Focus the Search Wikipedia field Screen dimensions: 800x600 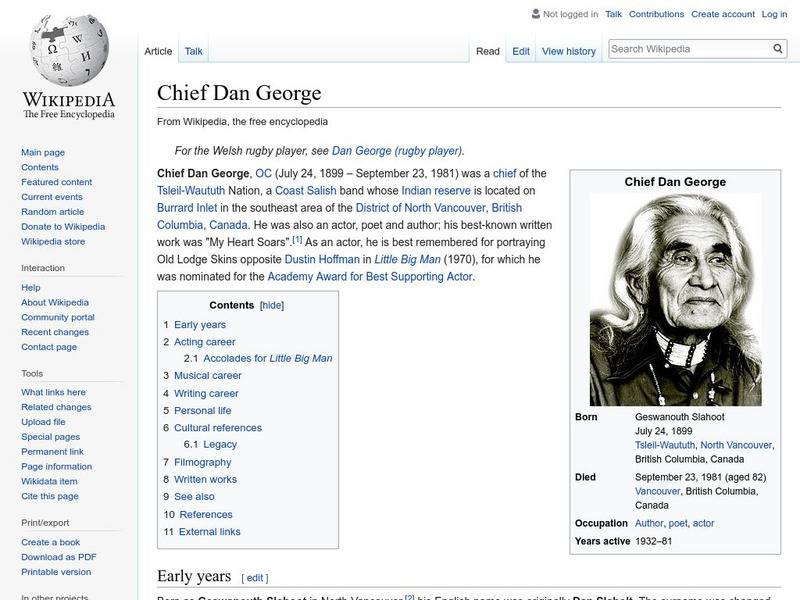690,49
